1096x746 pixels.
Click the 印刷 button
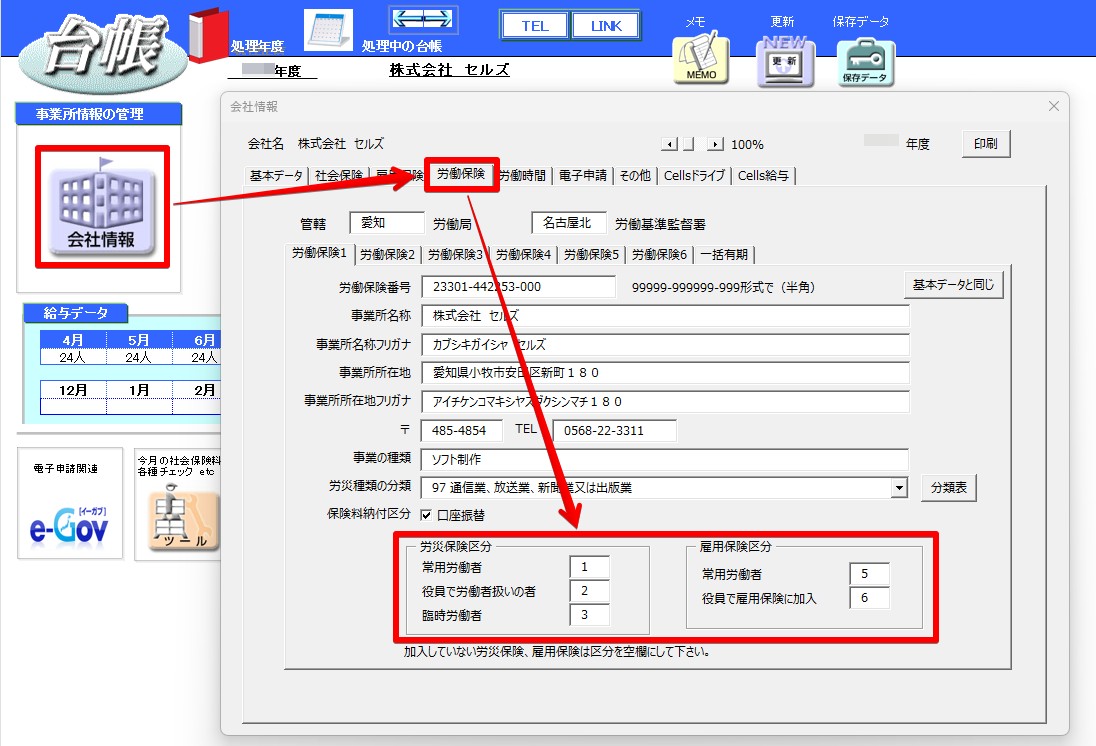coord(986,143)
